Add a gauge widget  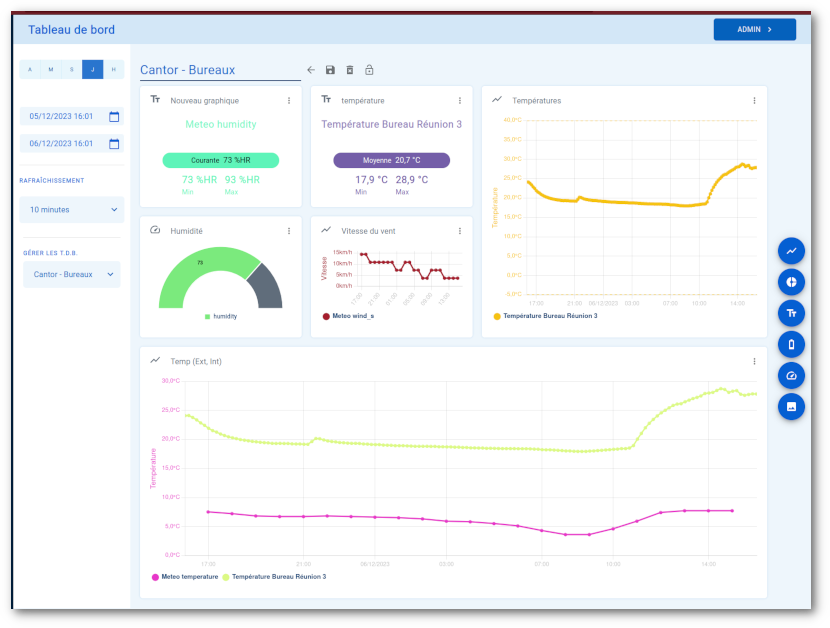click(x=791, y=375)
